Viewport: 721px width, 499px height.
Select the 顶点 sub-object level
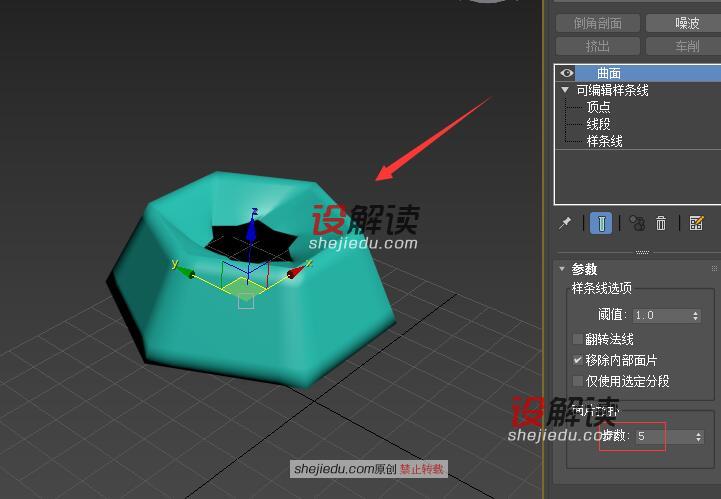(598, 107)
